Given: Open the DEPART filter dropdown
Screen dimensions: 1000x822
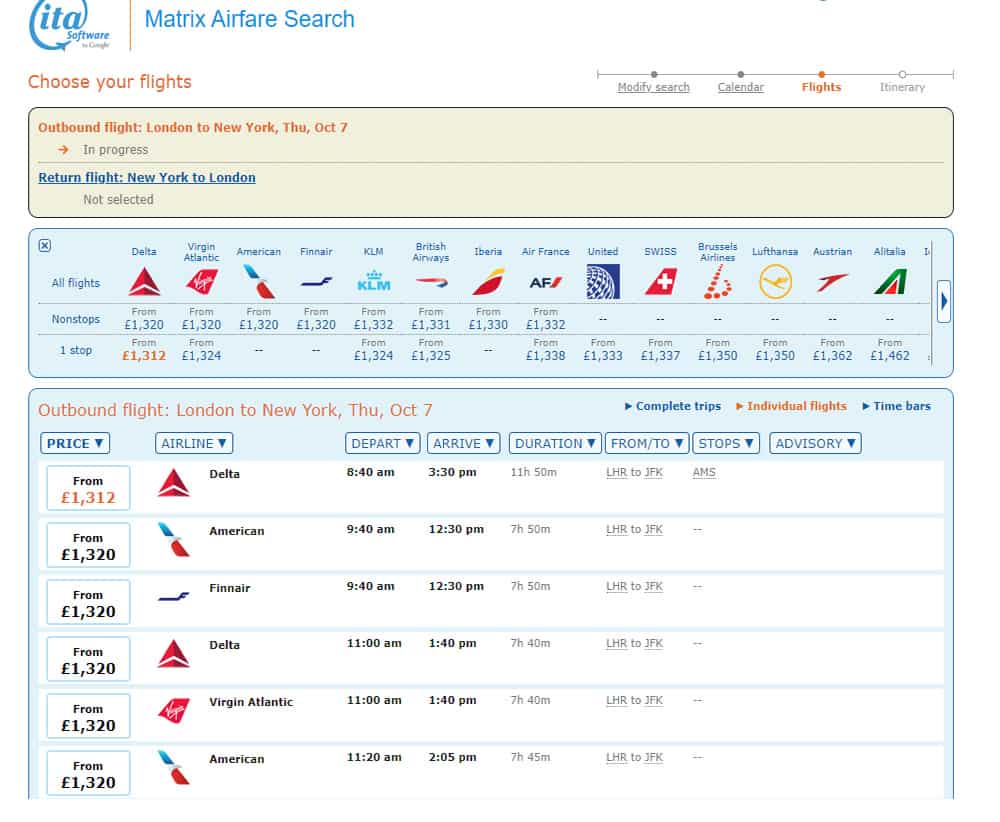Looking at the screenshot, I should click(383, 443).
